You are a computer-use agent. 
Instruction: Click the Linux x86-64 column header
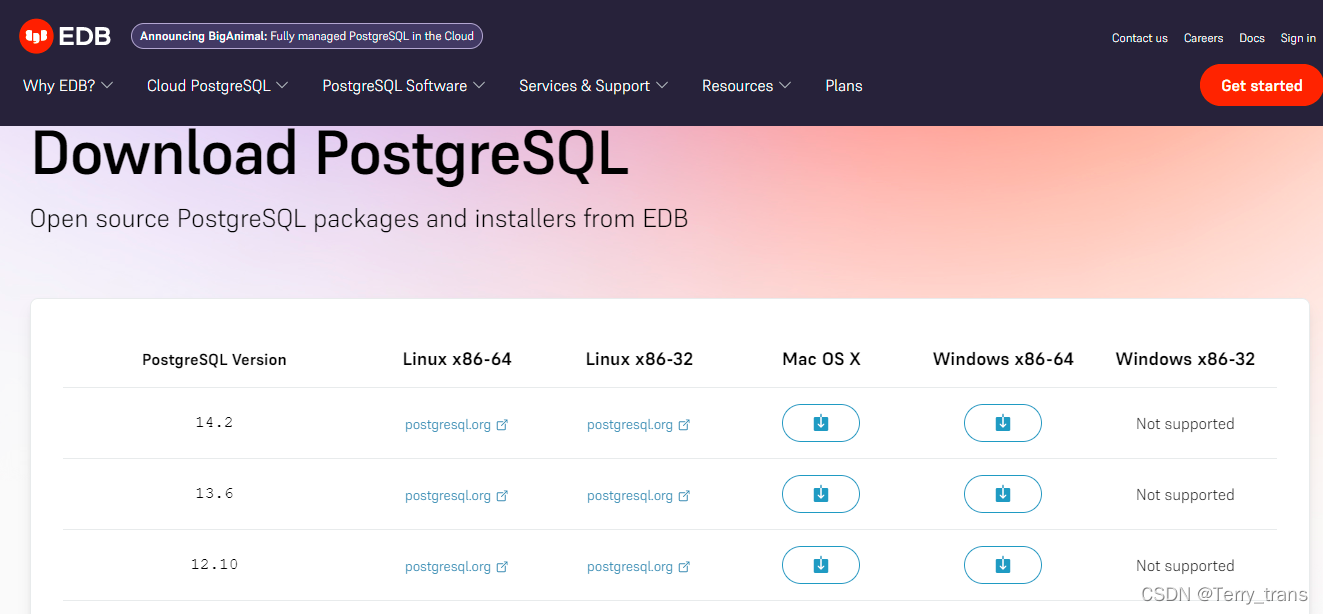click(x=457, y=359)
